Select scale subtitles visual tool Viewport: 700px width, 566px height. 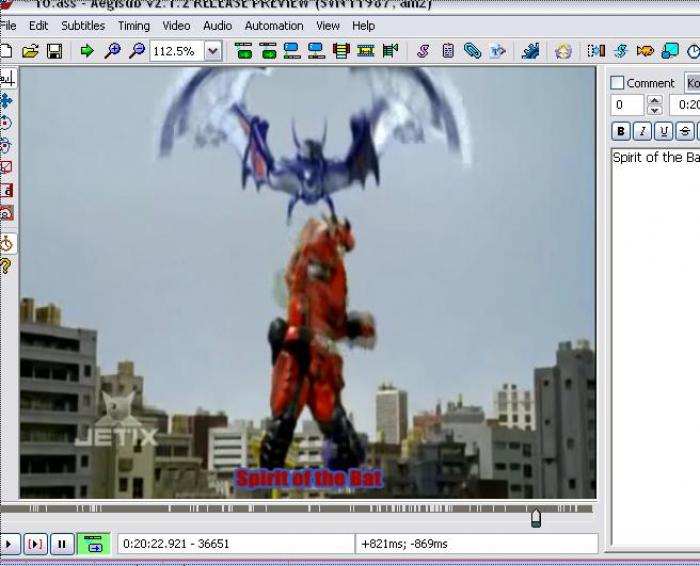(6, 168)
